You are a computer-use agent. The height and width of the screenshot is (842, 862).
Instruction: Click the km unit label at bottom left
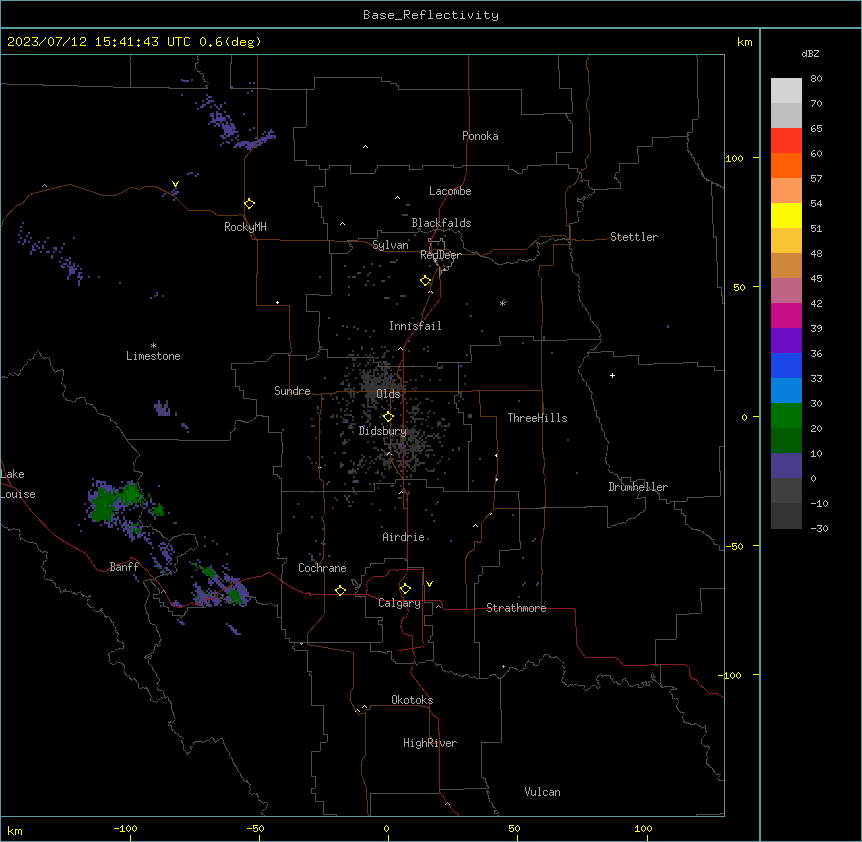click(x=15, y=830)
